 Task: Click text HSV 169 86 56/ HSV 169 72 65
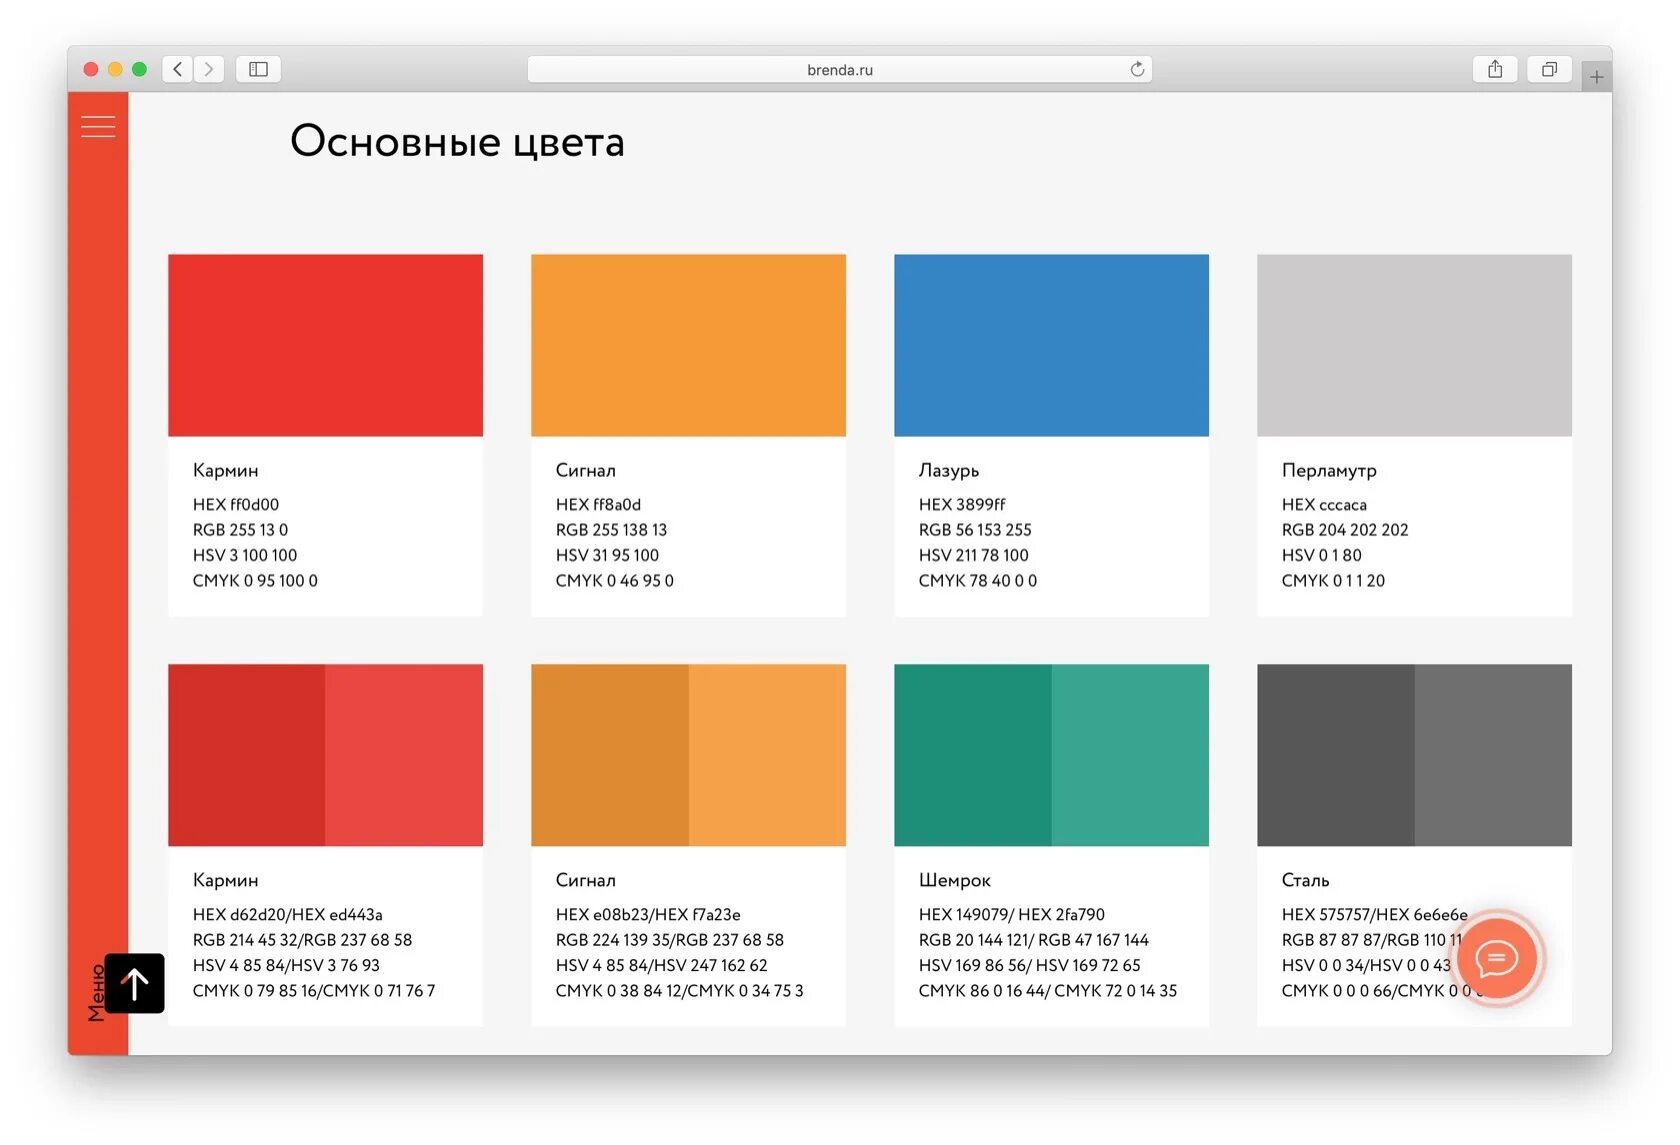tap(1029, 965)
